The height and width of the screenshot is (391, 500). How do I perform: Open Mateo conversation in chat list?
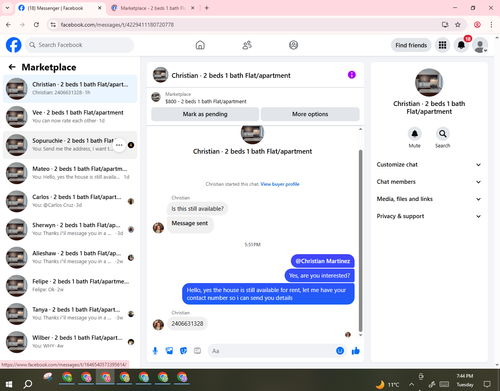point(70,173)
